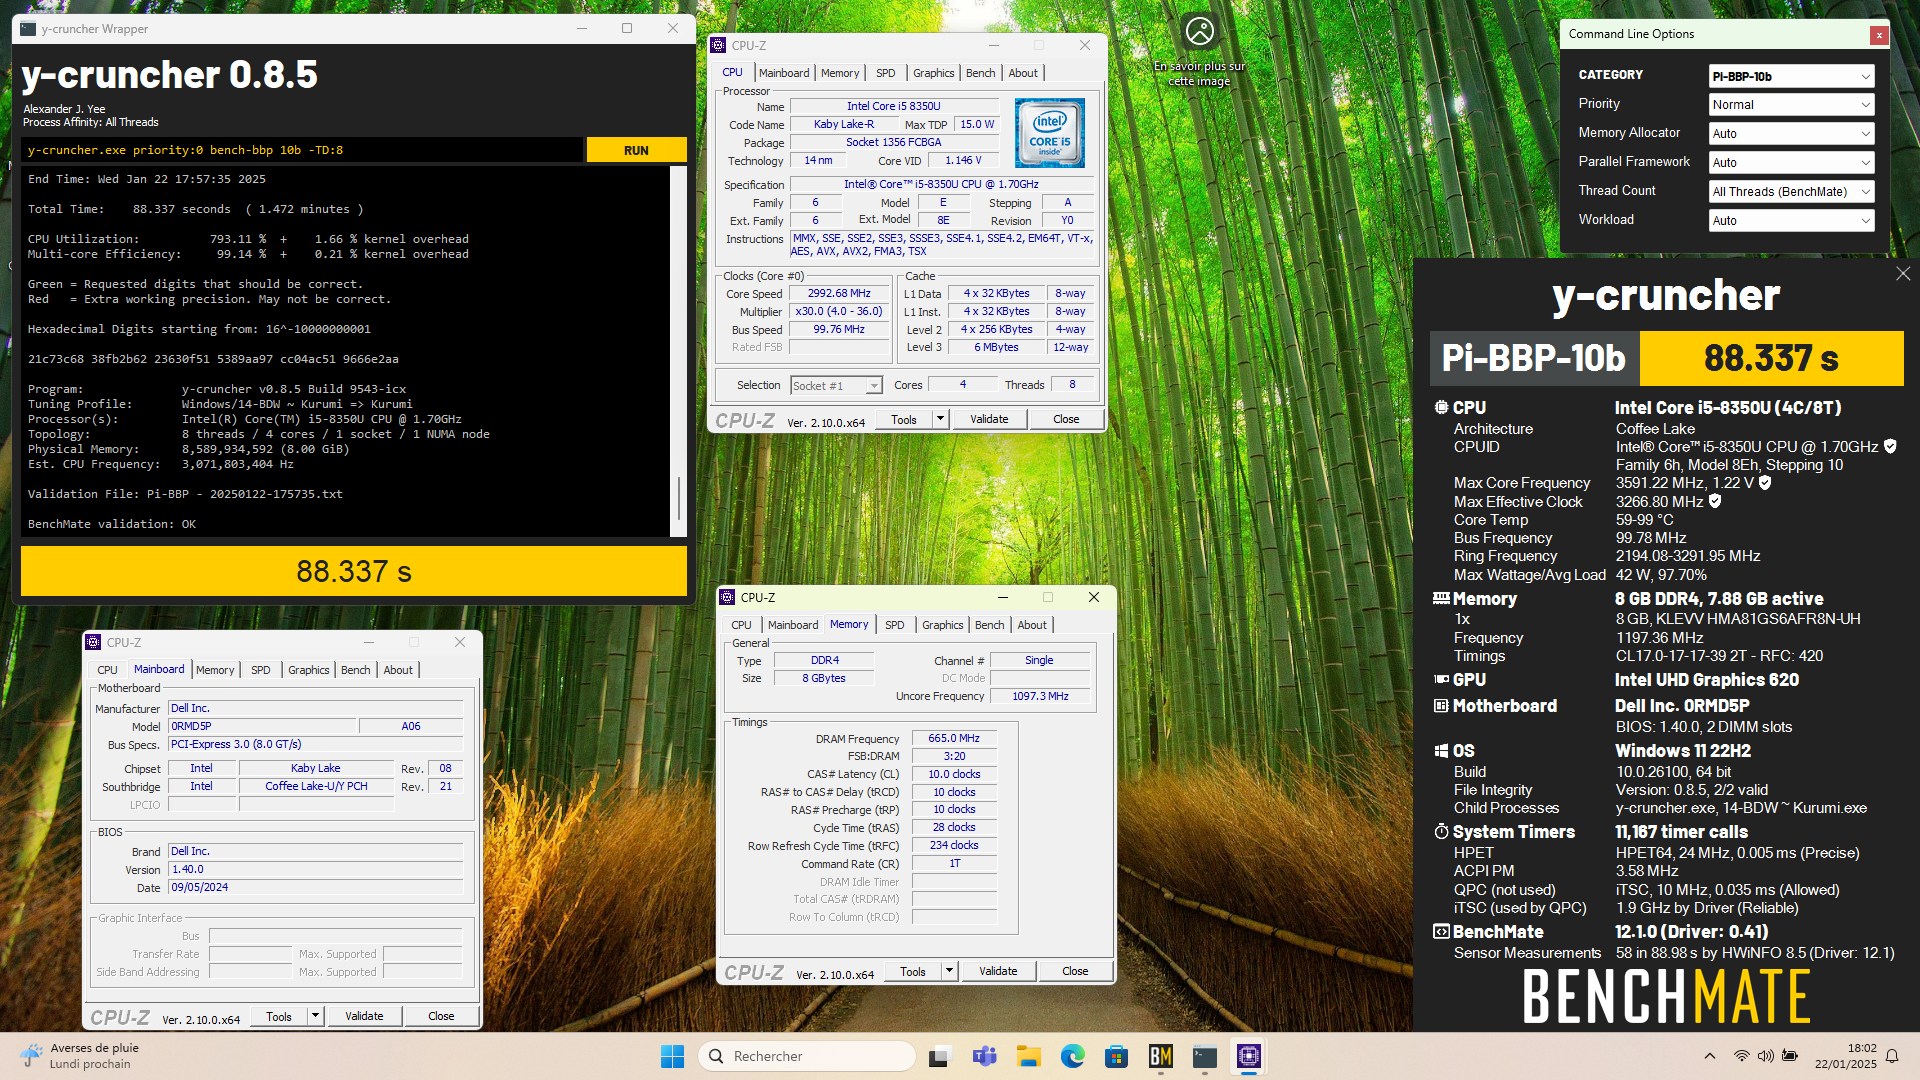The image size is (1920, 1080).
Task: Click taskbar search box Rechercher
Action: 807,1056
